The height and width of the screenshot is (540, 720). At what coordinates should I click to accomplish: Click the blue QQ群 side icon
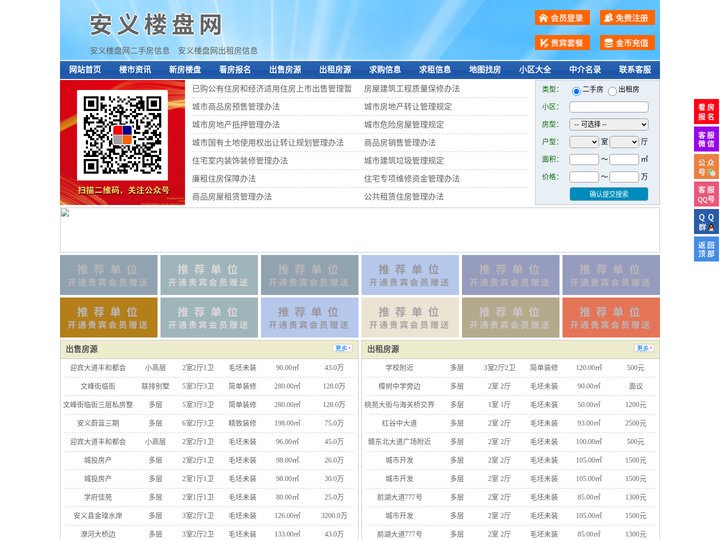click(x=706, y=222)
